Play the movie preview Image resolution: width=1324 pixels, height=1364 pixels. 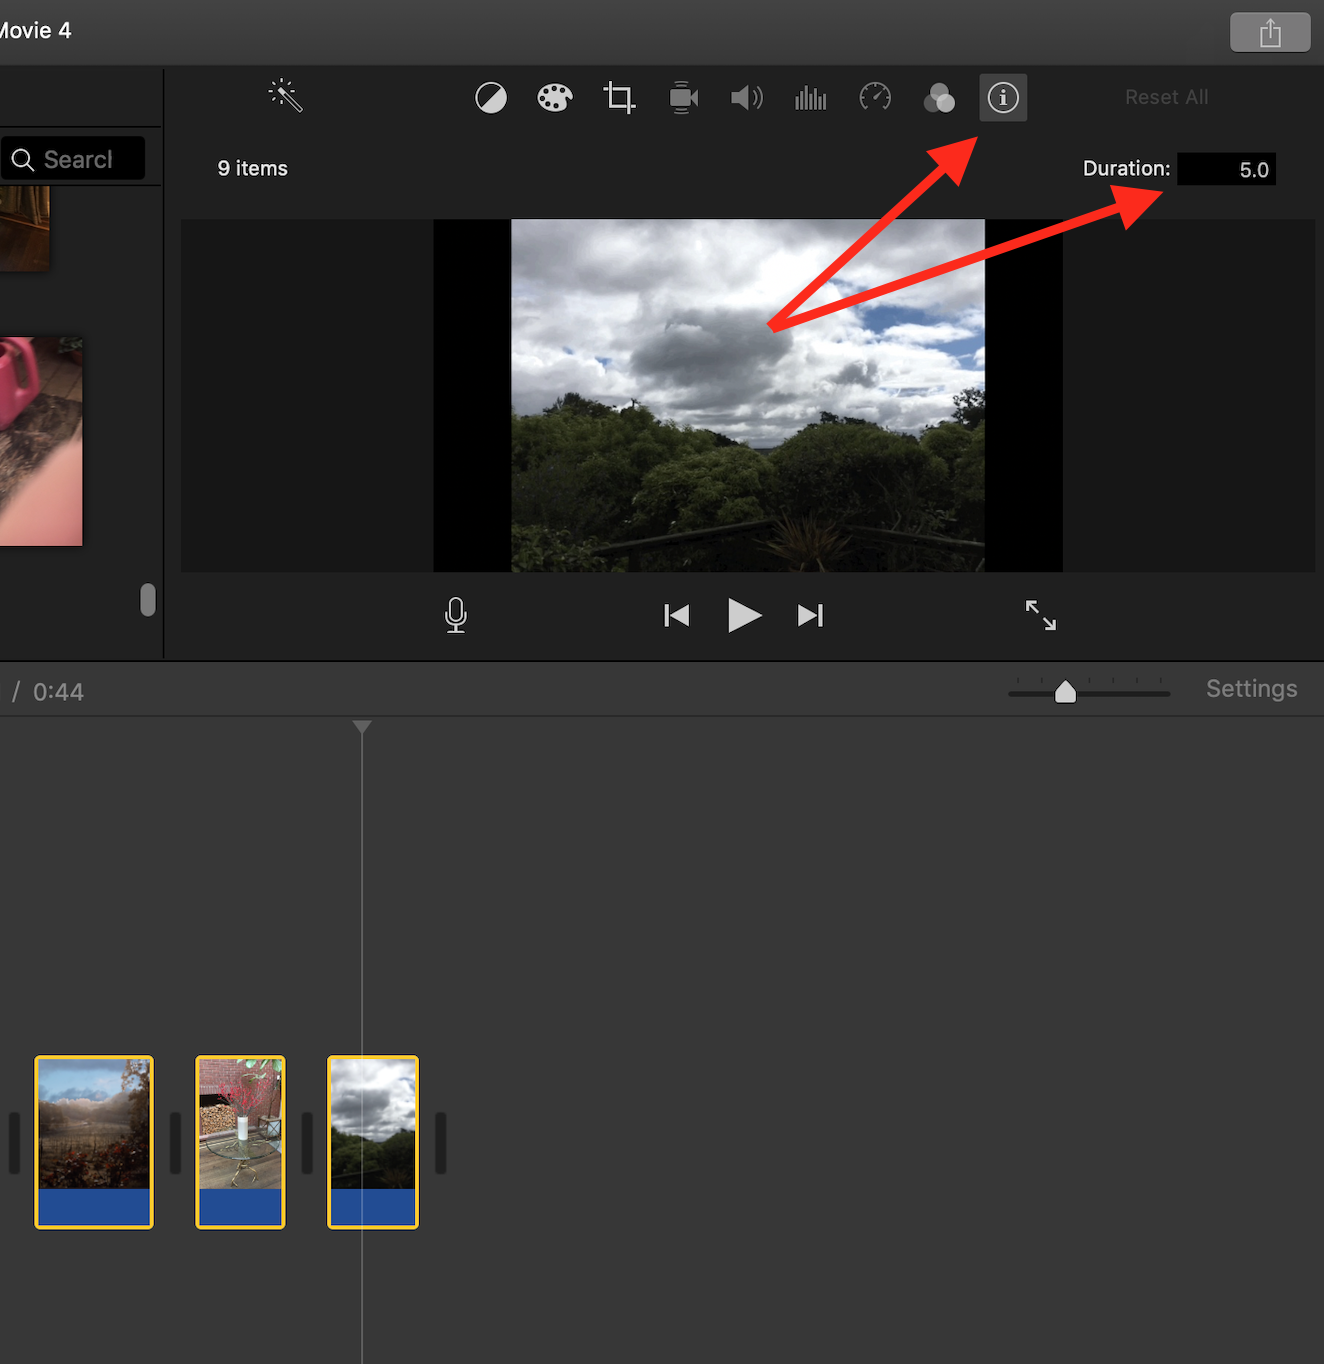tap(745, 615)
